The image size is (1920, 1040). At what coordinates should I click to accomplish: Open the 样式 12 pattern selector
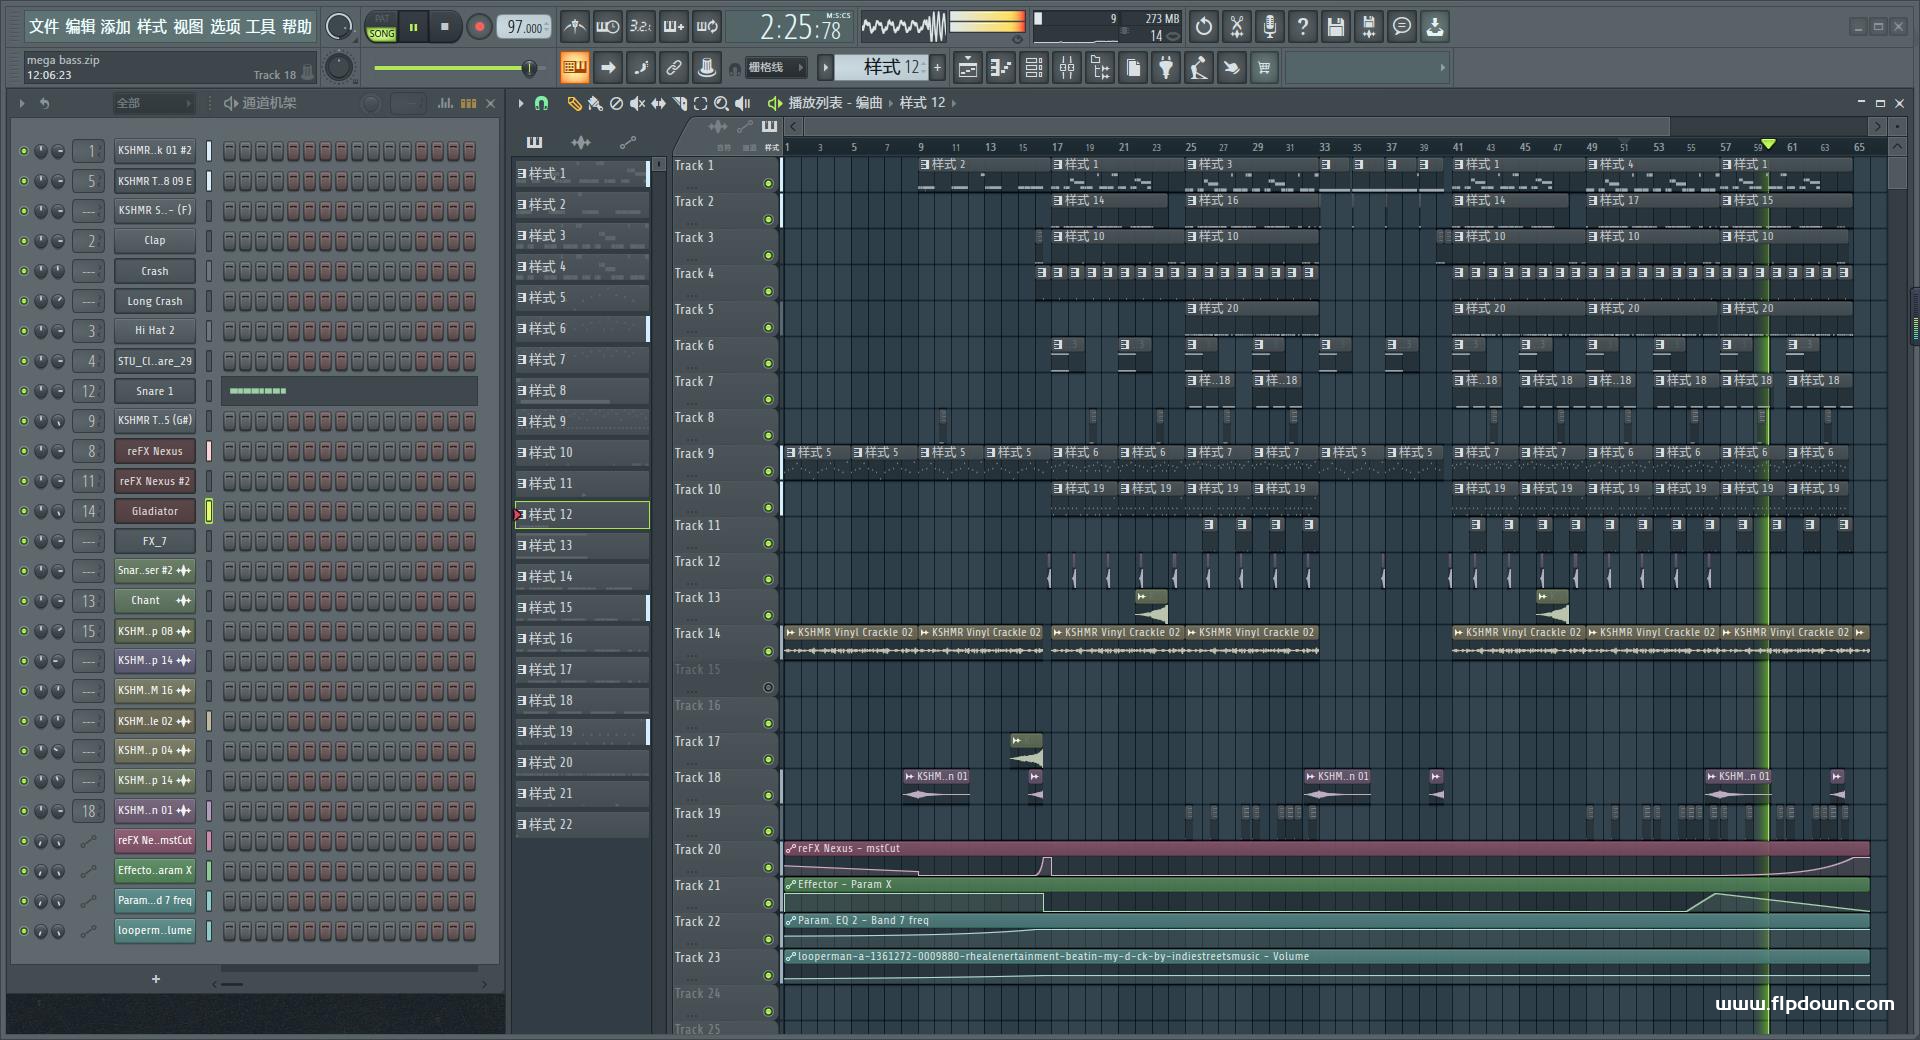(882, 67)
